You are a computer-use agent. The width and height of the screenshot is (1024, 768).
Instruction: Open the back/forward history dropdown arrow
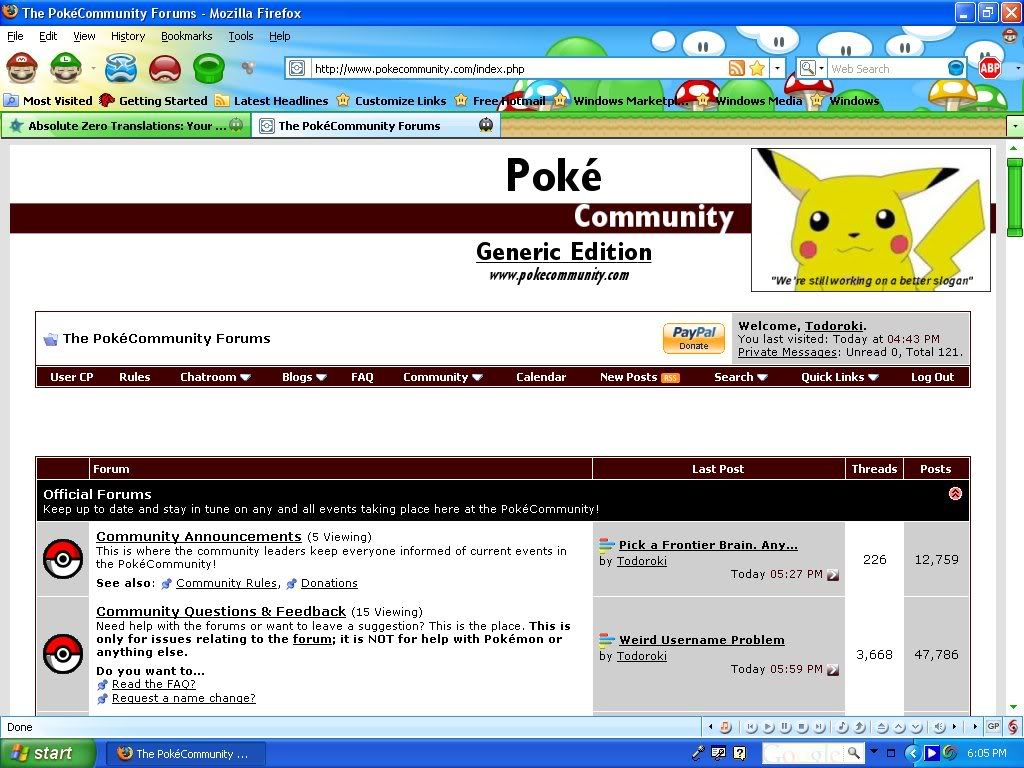coord(93,68)
